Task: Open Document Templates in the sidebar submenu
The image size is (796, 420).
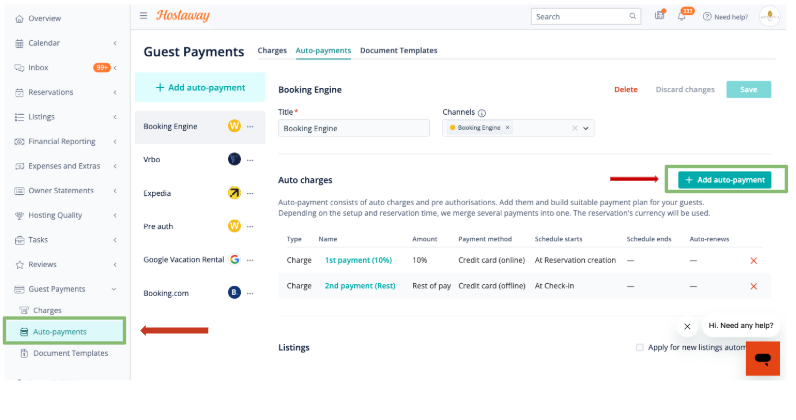Action: [x=71, y=353]
